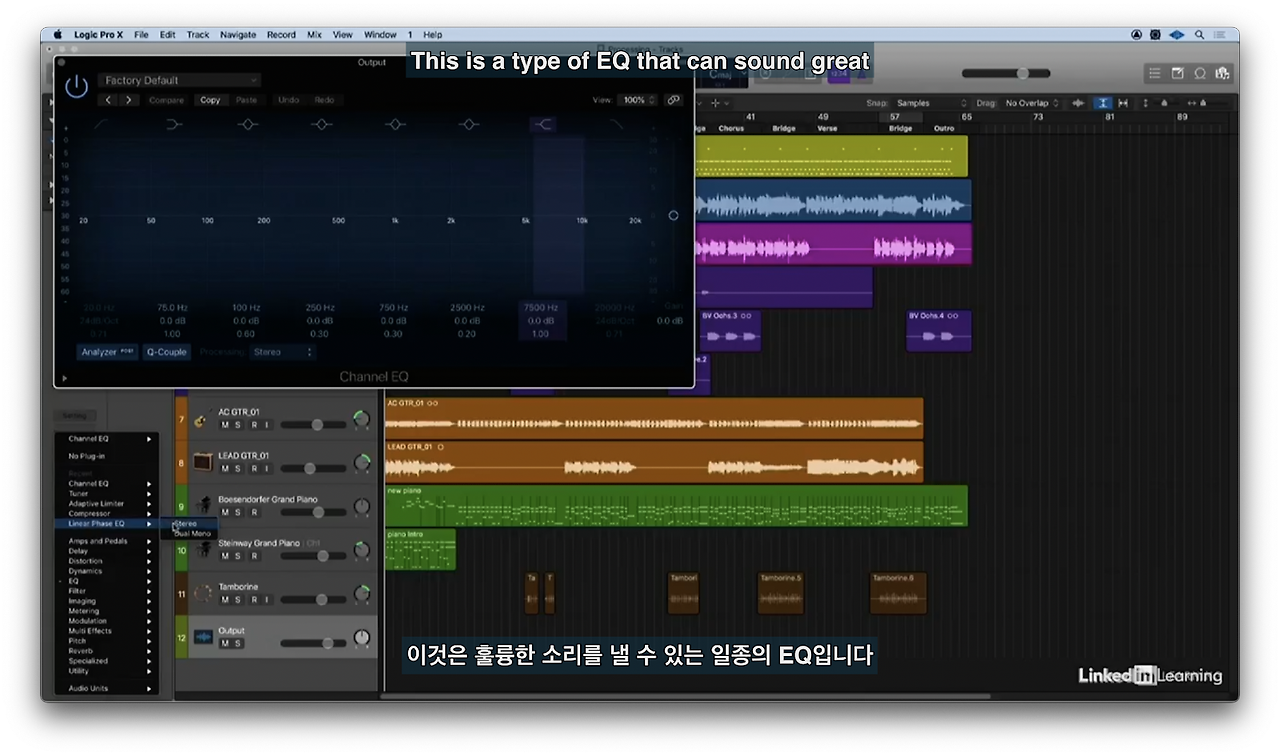The height and width of the screenshot is (756, 1280).
Task: Solo the LEAD GTR_01 track
Action: (238, 469)
